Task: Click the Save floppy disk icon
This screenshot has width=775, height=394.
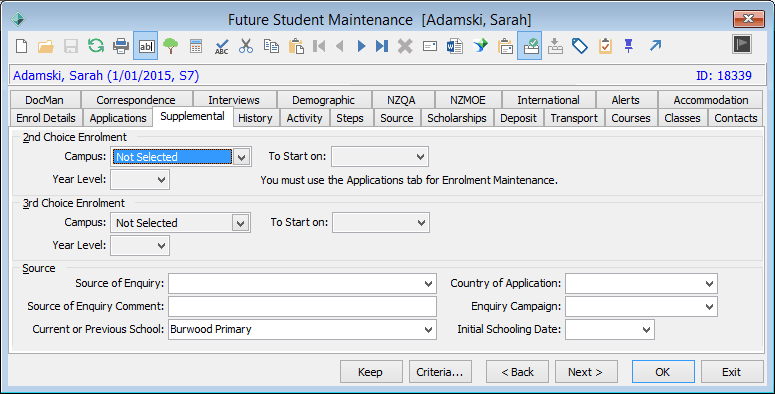Action: click(71, 46)
